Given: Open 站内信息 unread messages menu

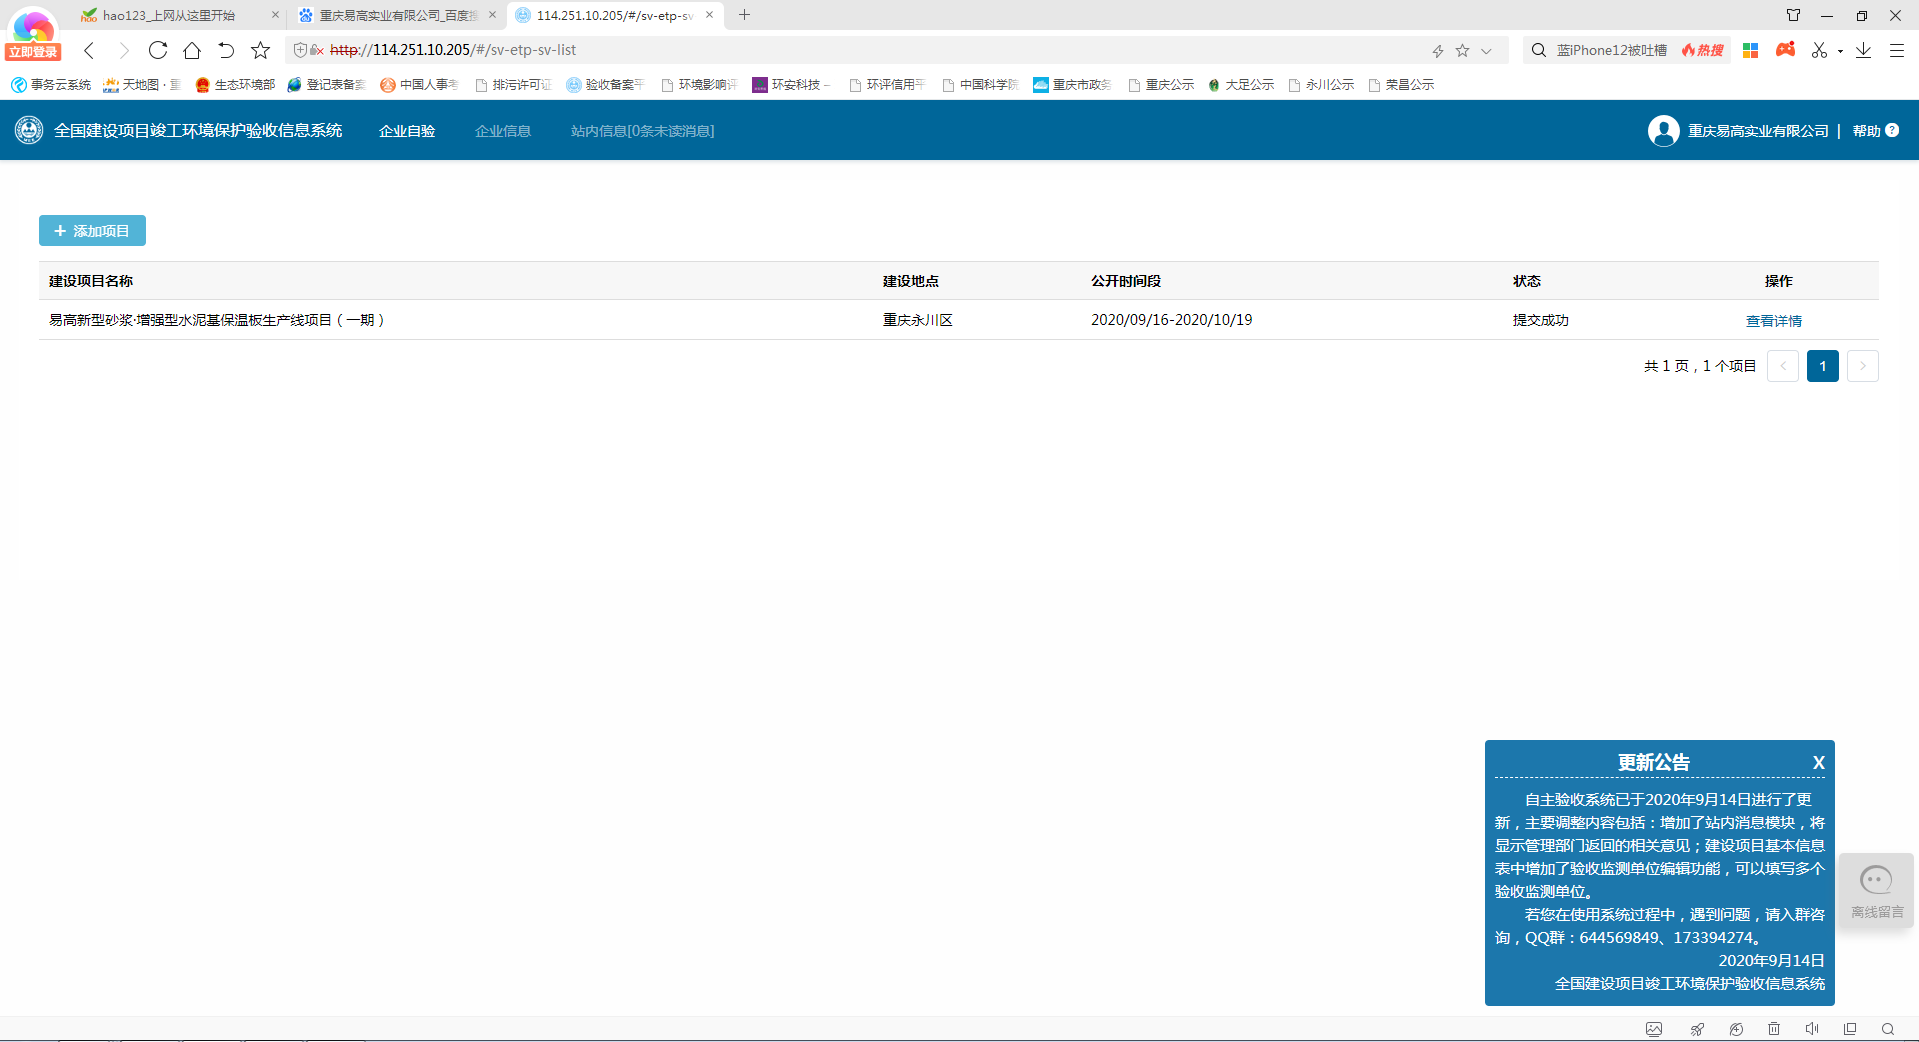Looking at the screenshot, I should point(642,131).
